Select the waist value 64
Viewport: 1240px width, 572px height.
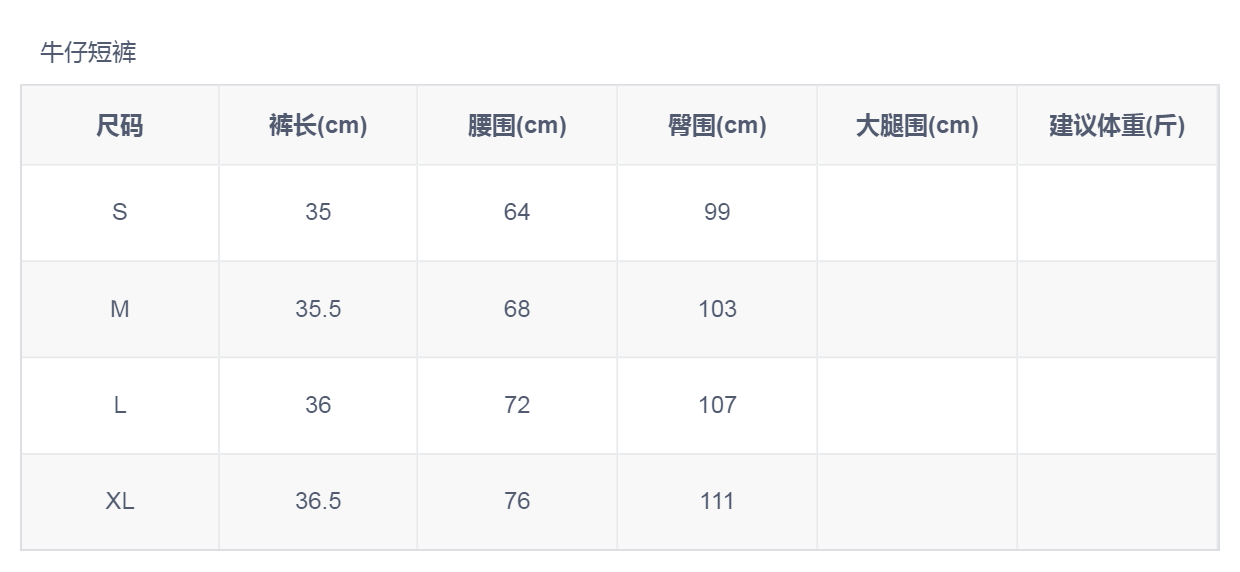(517, 212)
